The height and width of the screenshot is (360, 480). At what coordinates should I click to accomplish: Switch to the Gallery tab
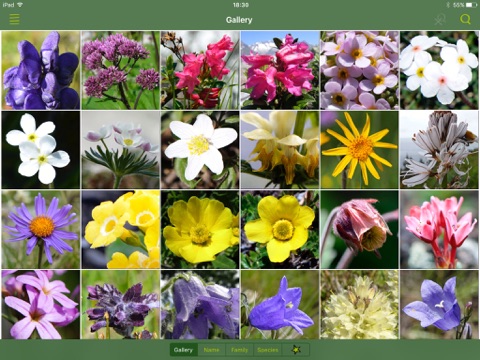(x=184, y=350)
